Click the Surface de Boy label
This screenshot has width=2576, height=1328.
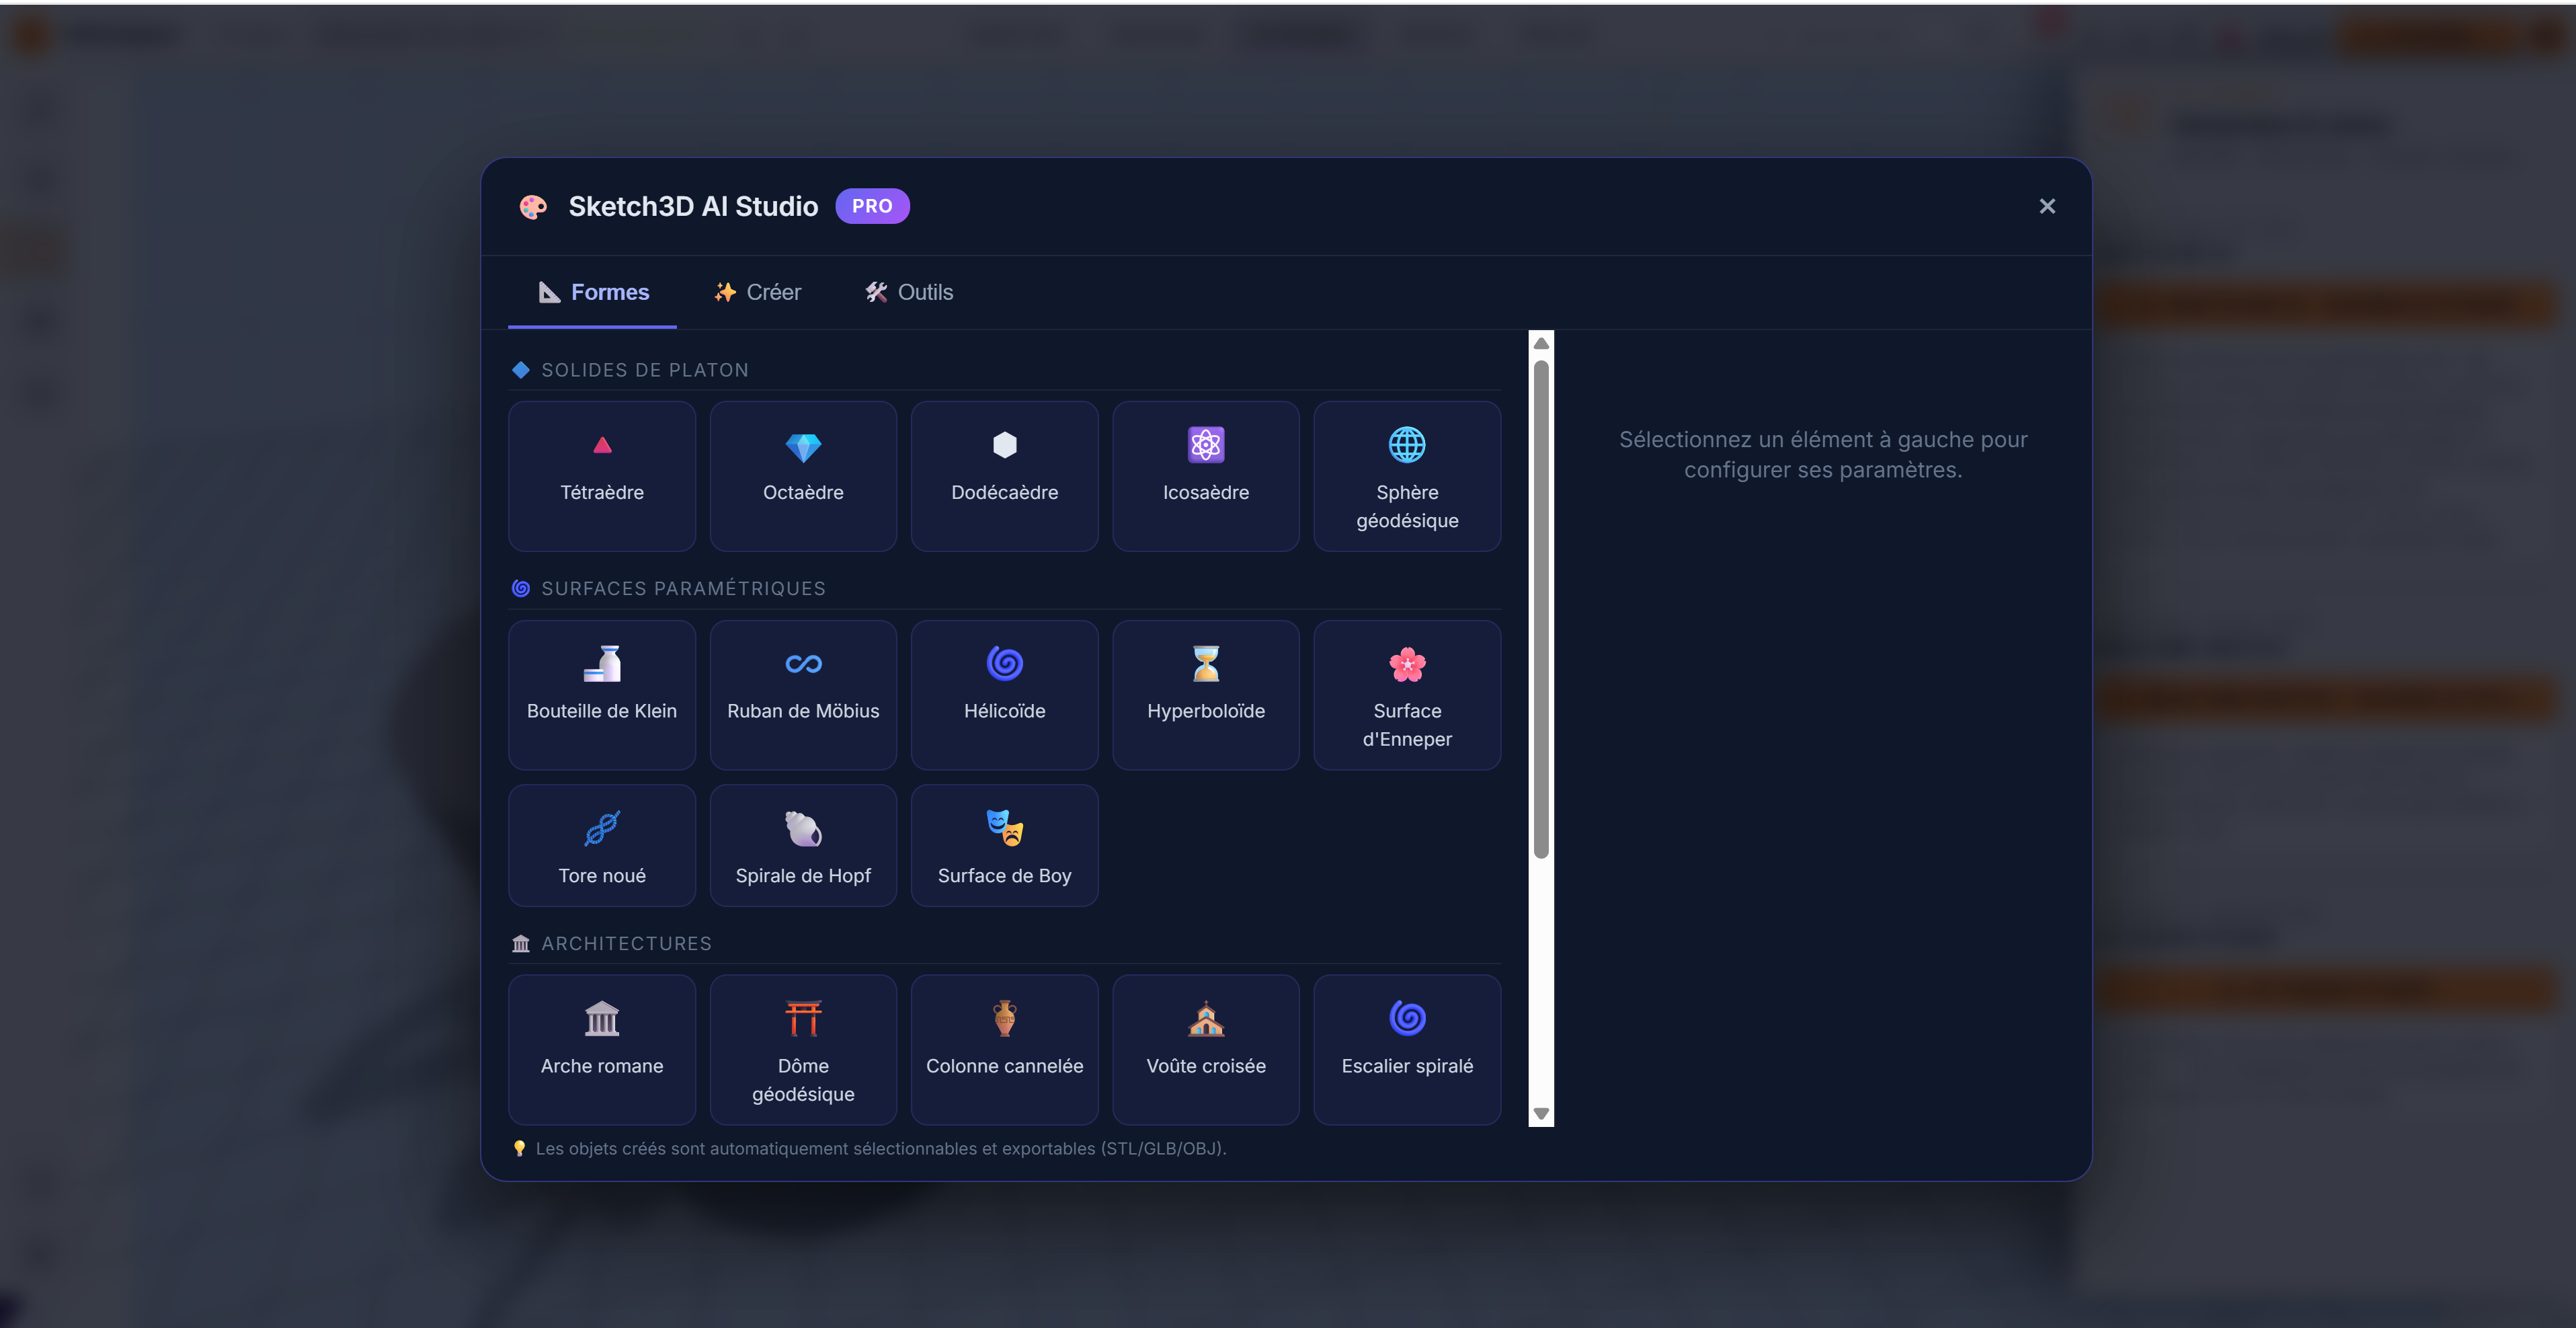[1004, 875]
